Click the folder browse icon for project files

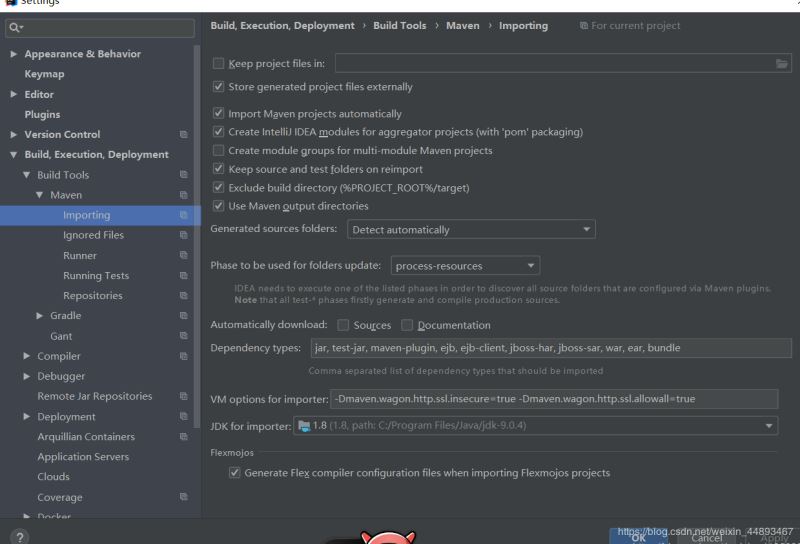click(781, 64)
